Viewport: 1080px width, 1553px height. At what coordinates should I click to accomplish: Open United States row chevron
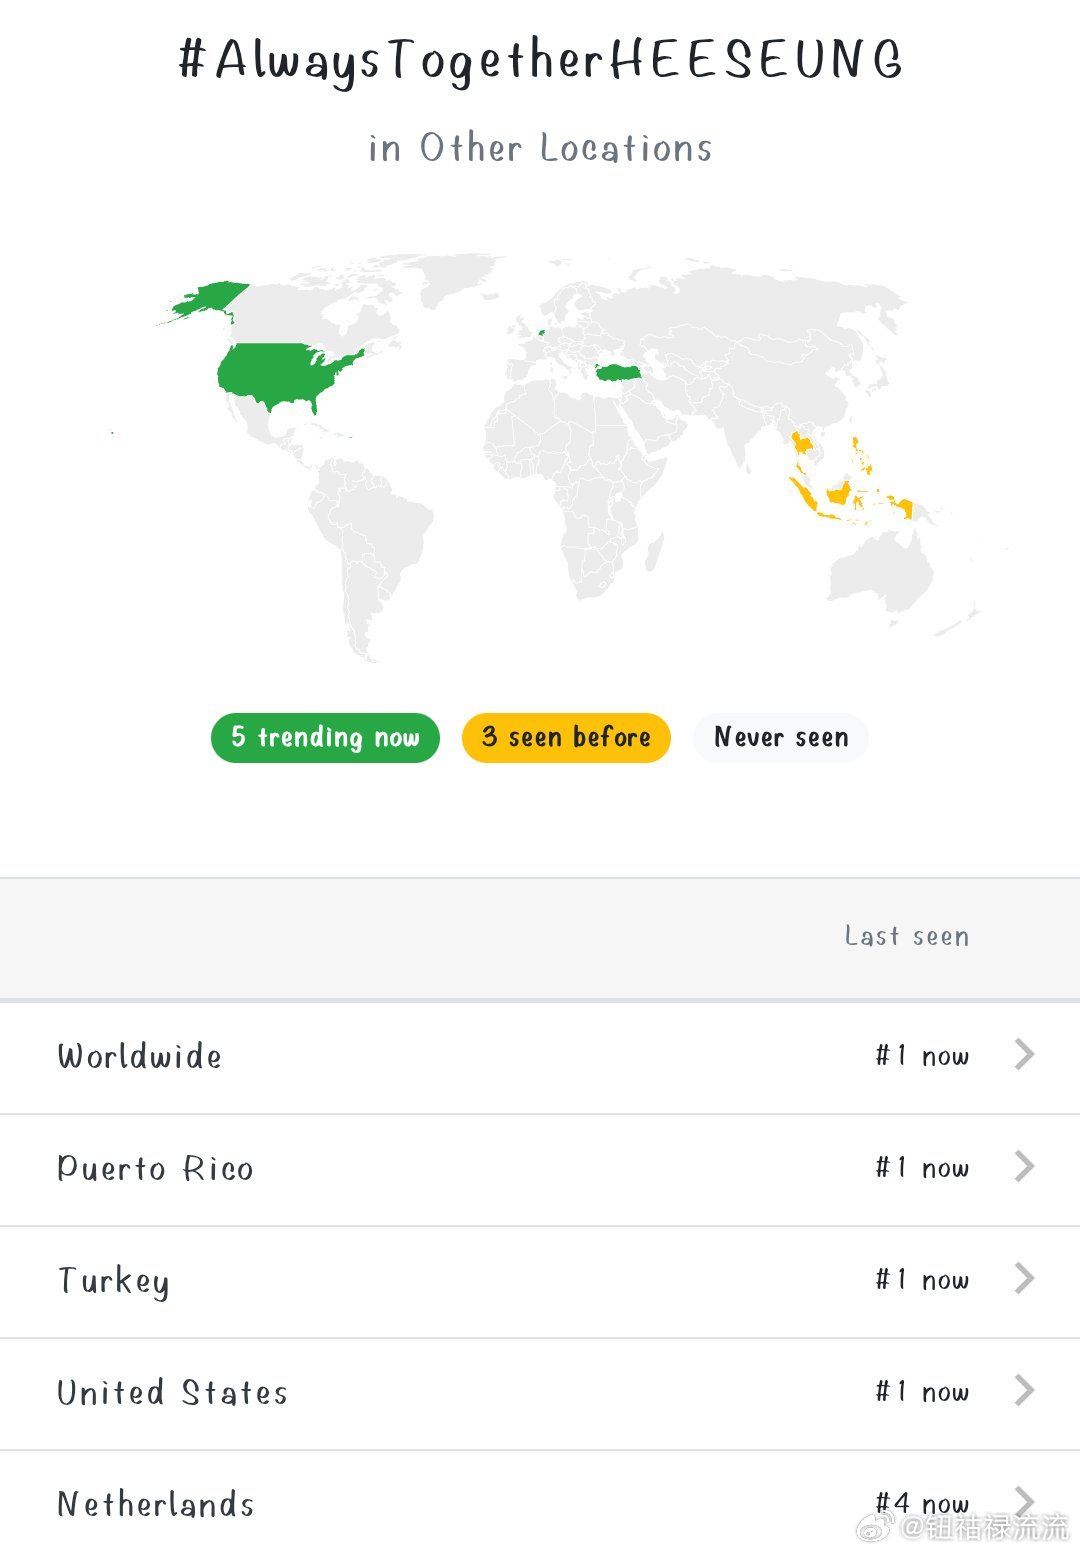[x=1024, y=1390]
